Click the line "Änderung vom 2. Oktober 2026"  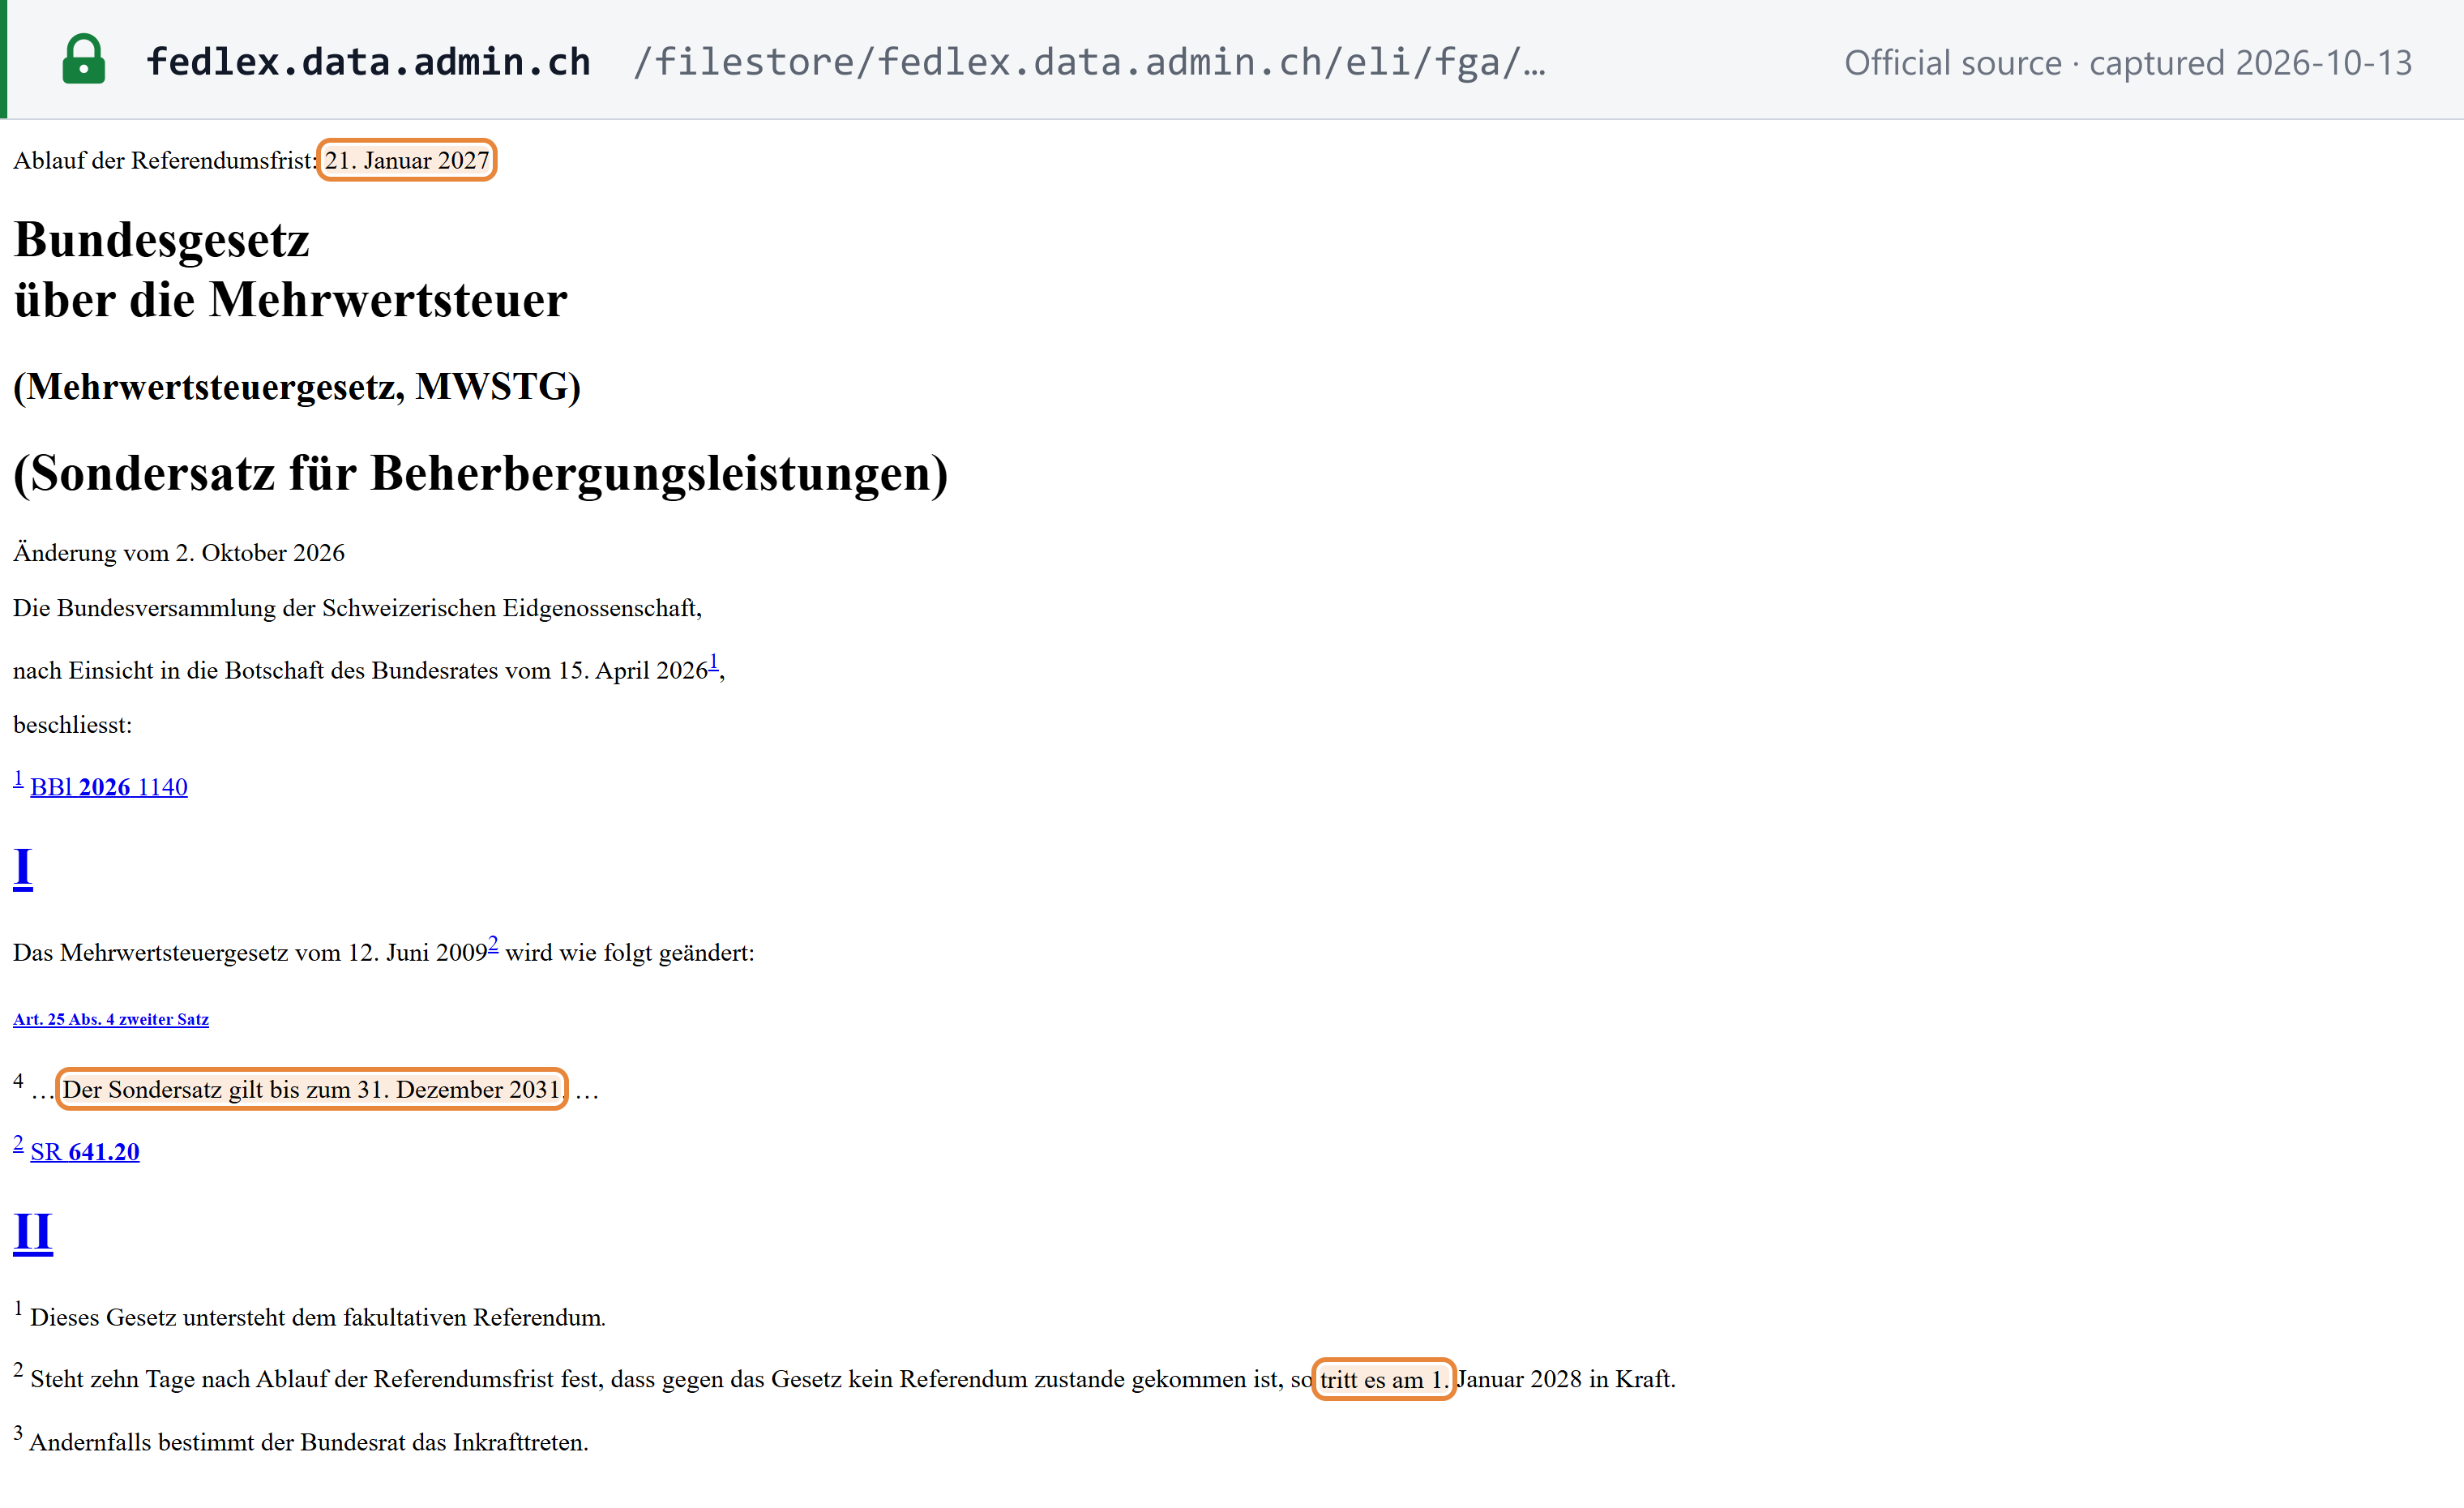pos(179,553)
